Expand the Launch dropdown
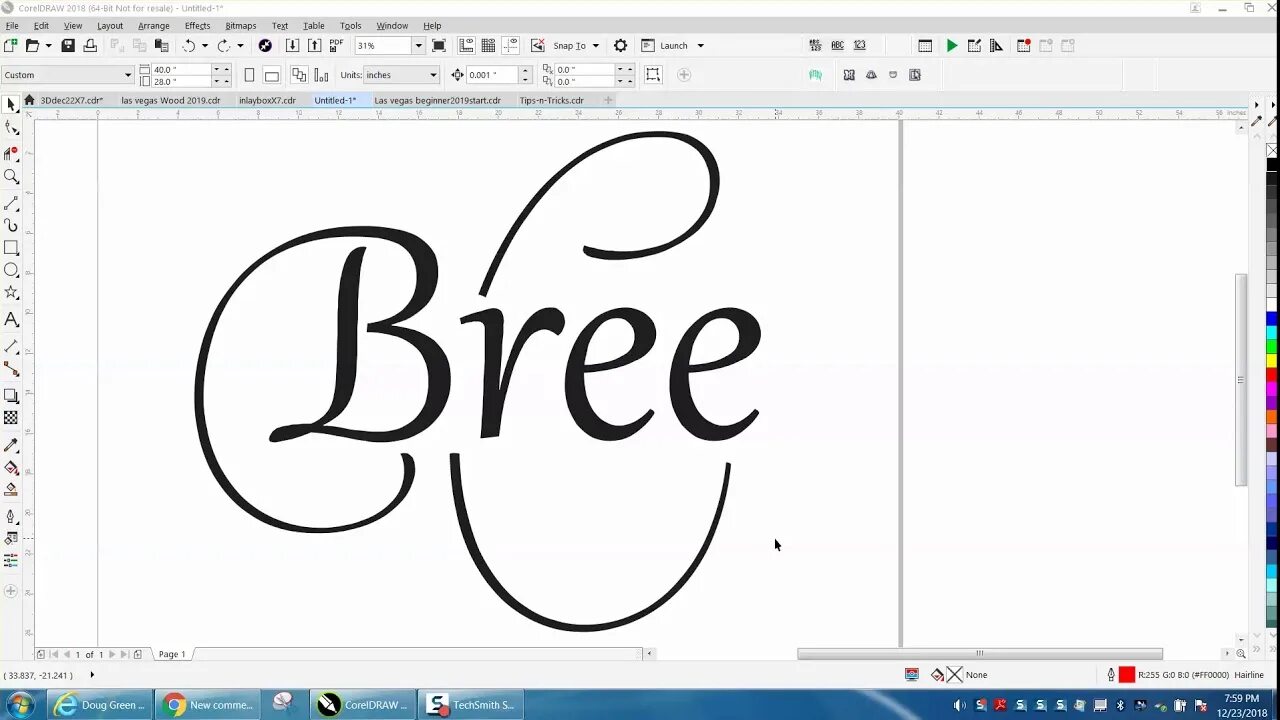 click(700, 45)
